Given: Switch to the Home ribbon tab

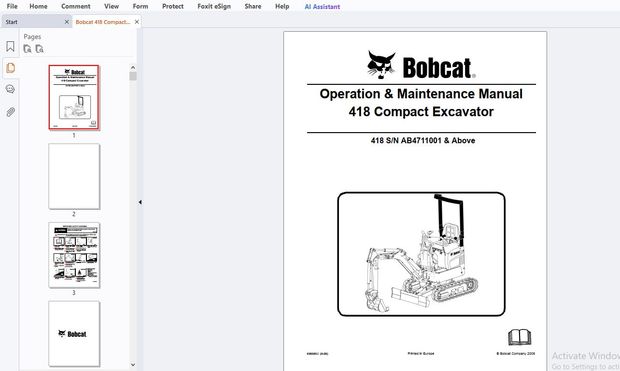Looking at the screenshot, I should (38, 6).
